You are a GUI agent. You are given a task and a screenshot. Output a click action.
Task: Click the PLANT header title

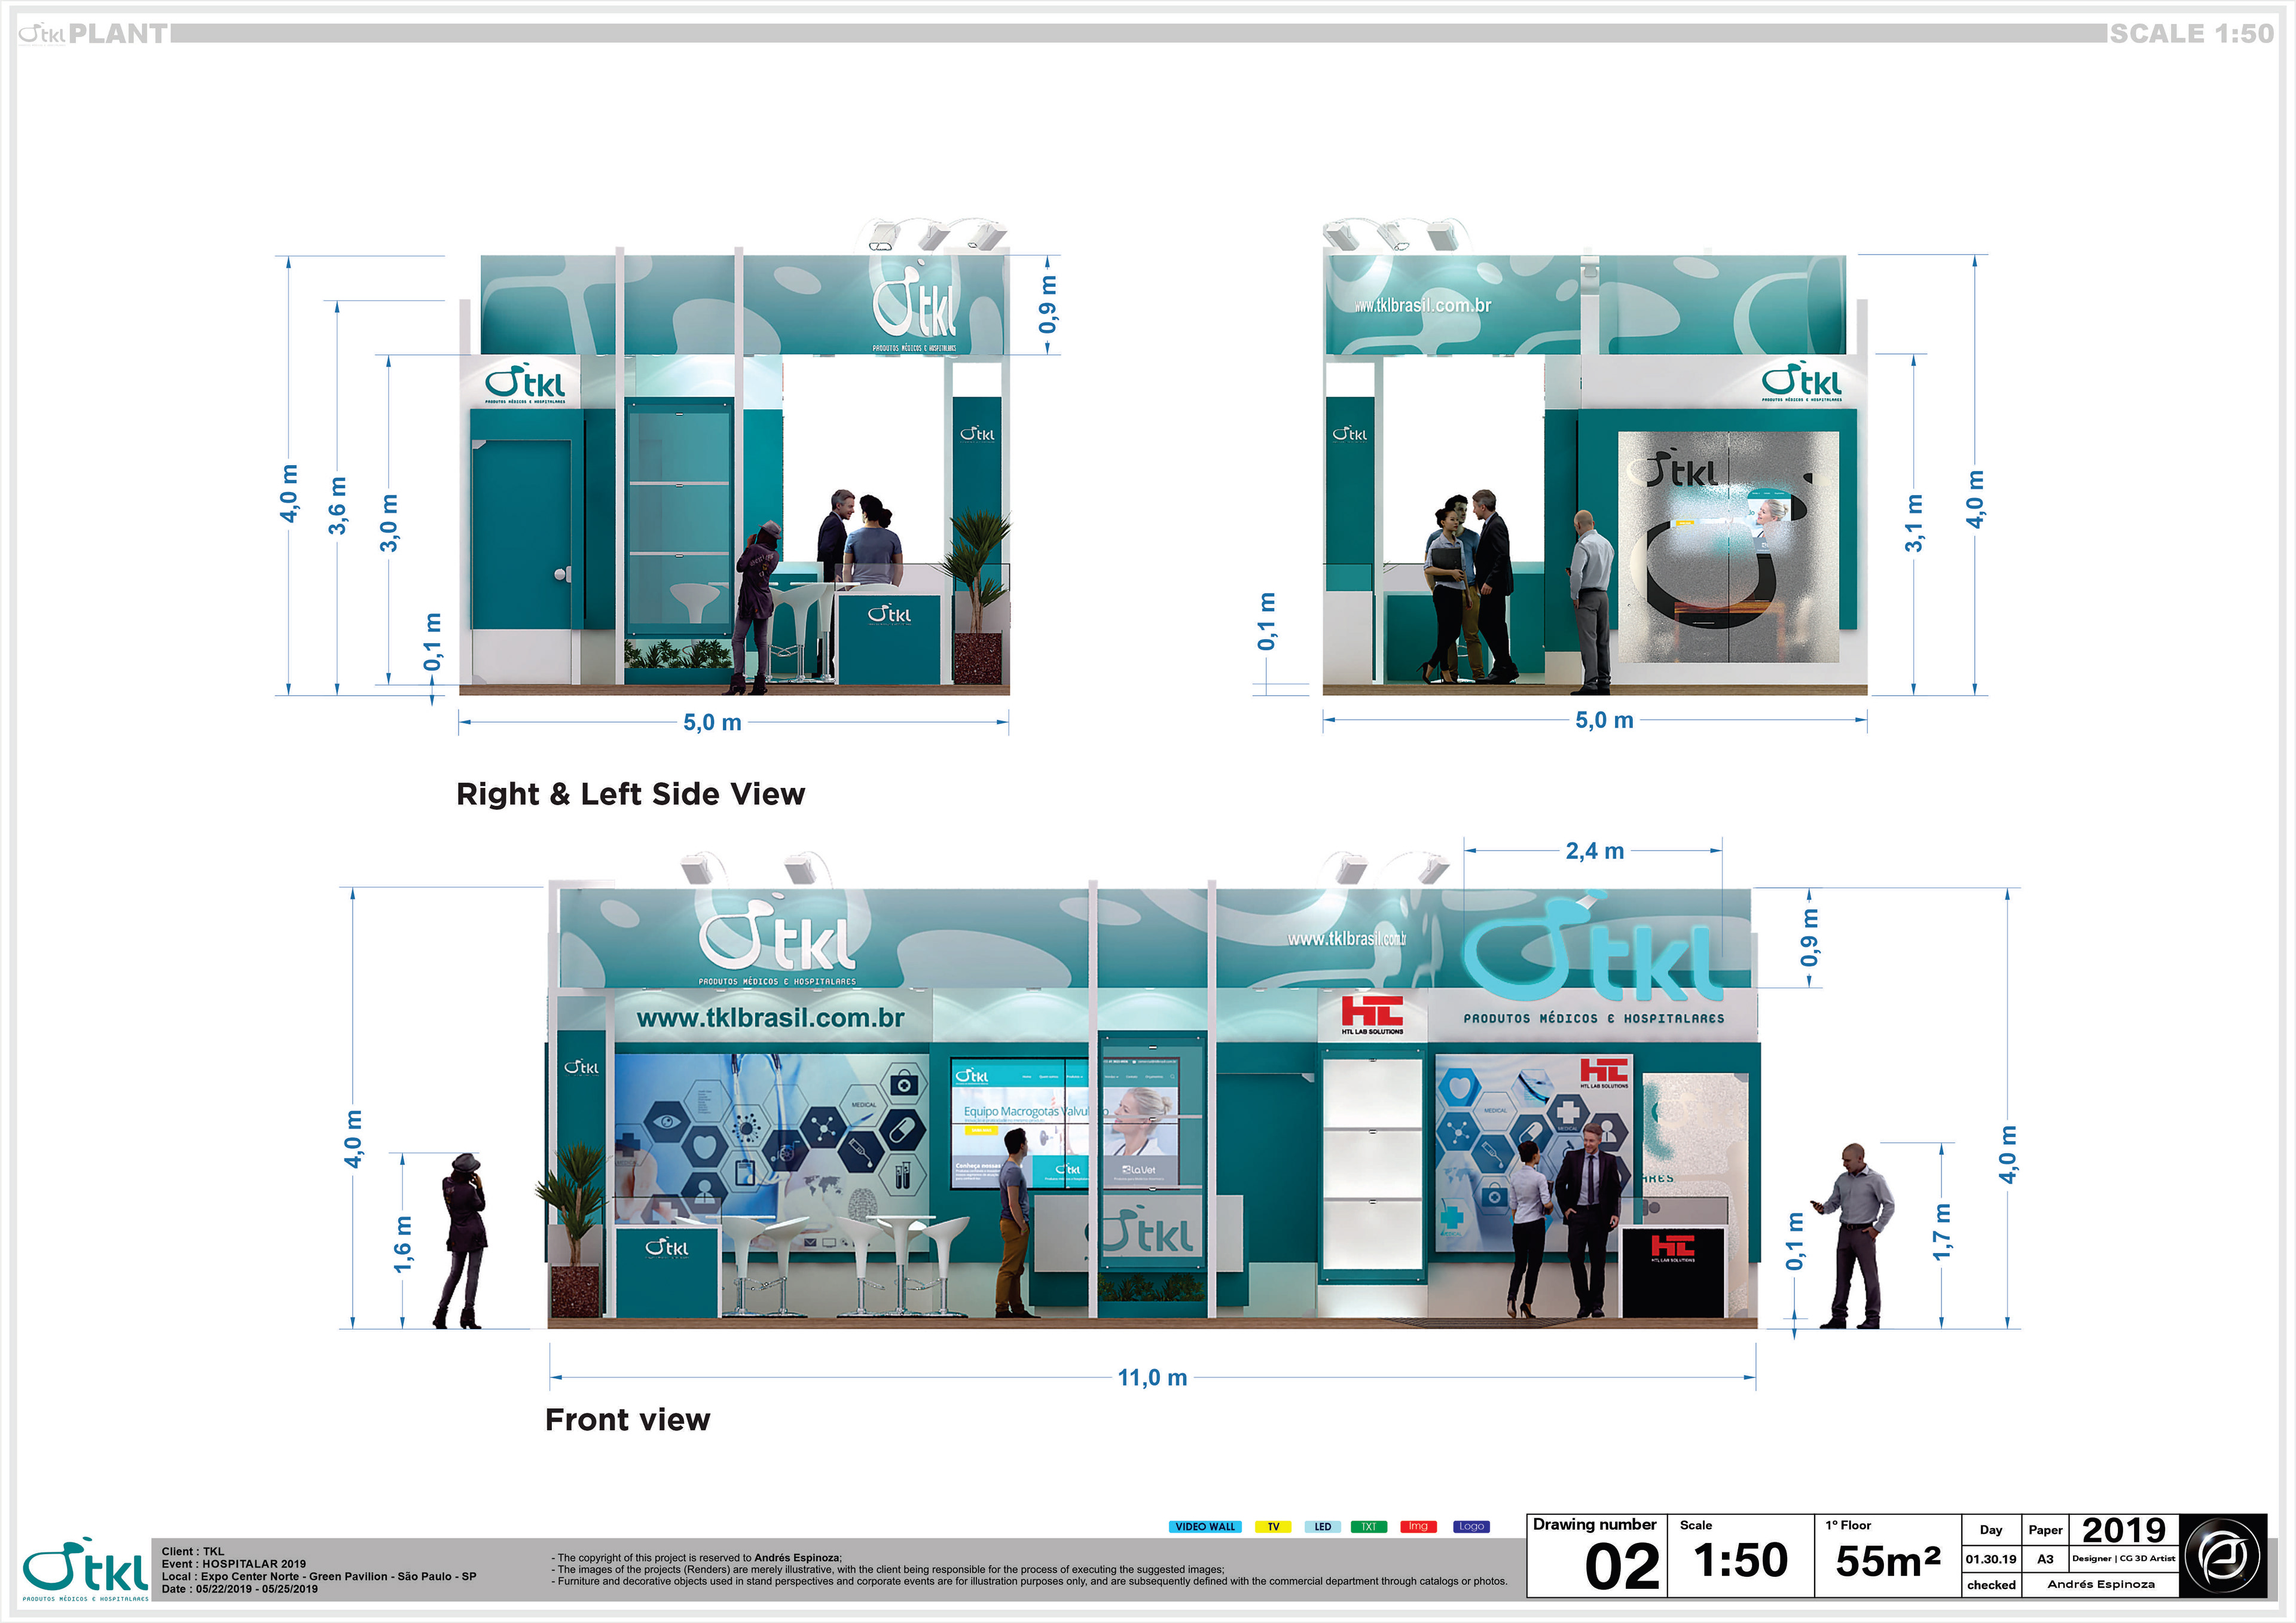118,33
